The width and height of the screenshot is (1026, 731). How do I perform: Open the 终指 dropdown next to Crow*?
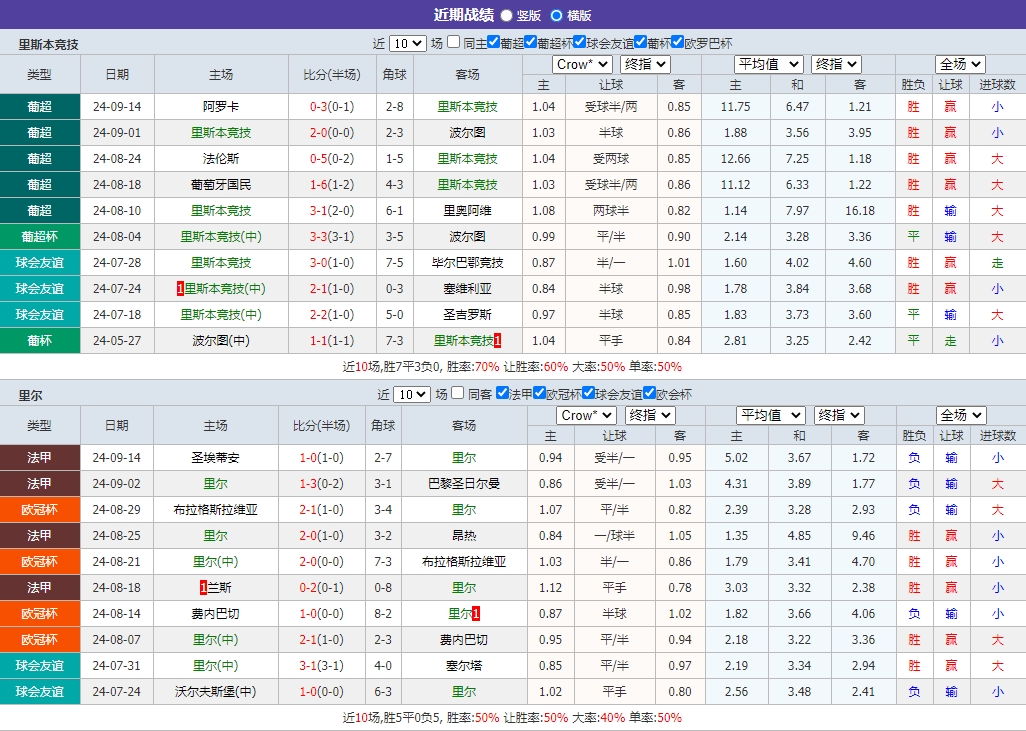tap(645, 63)
